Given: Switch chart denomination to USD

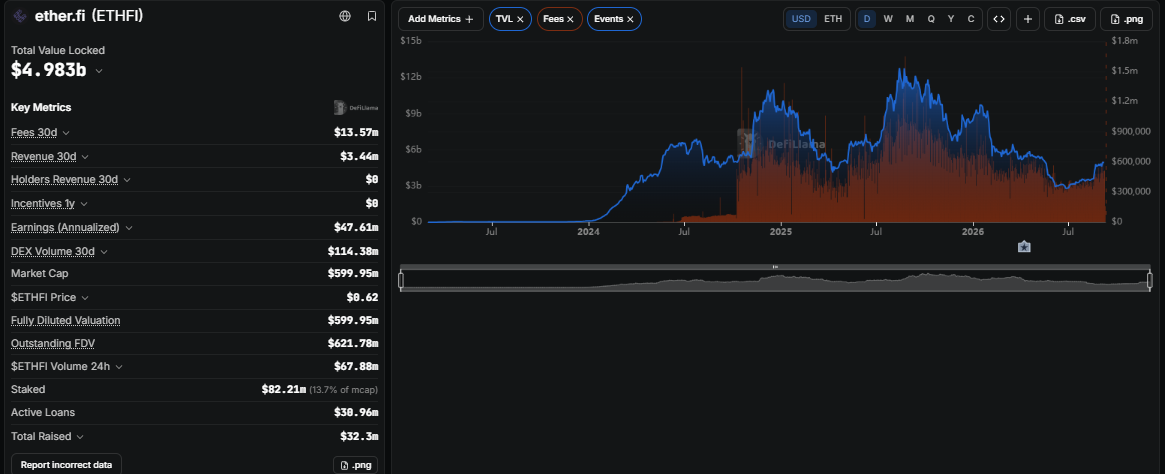Looking at the screenshot, I should (801, 19).
